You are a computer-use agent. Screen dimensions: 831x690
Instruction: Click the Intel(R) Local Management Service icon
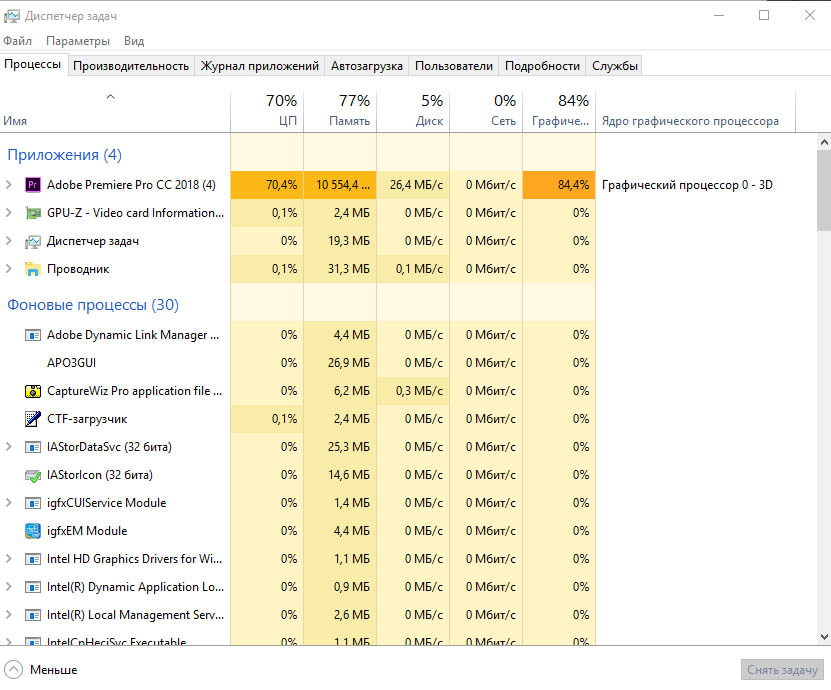click(x=33, y=616)
